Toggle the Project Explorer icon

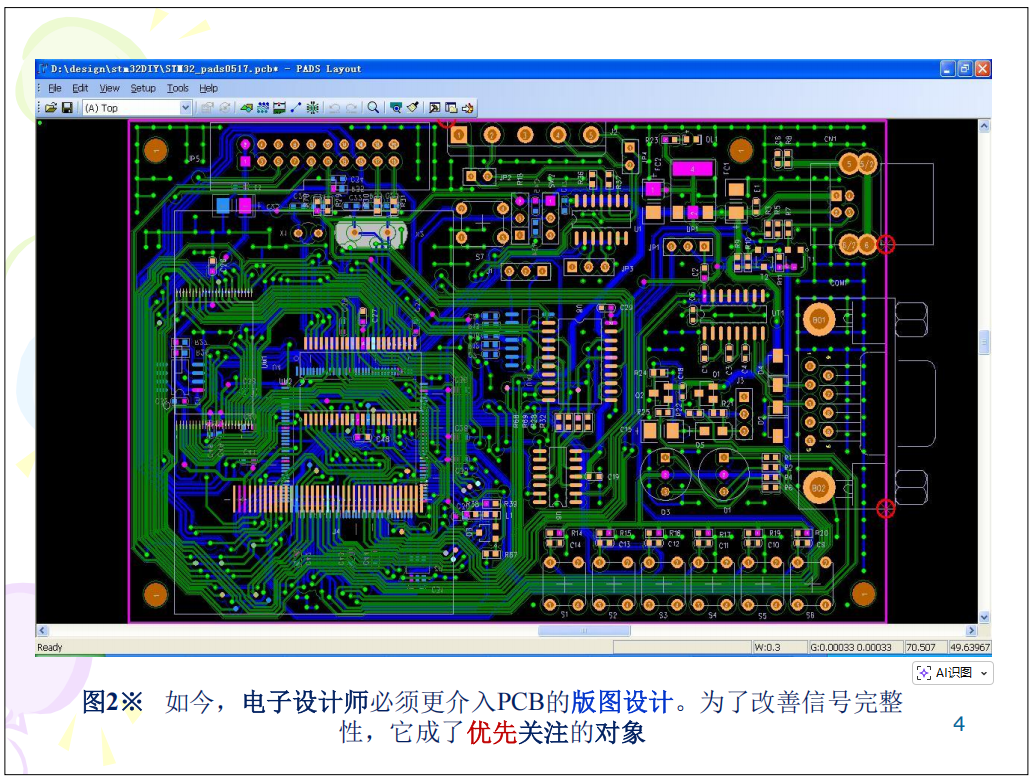tap(451, 108)
